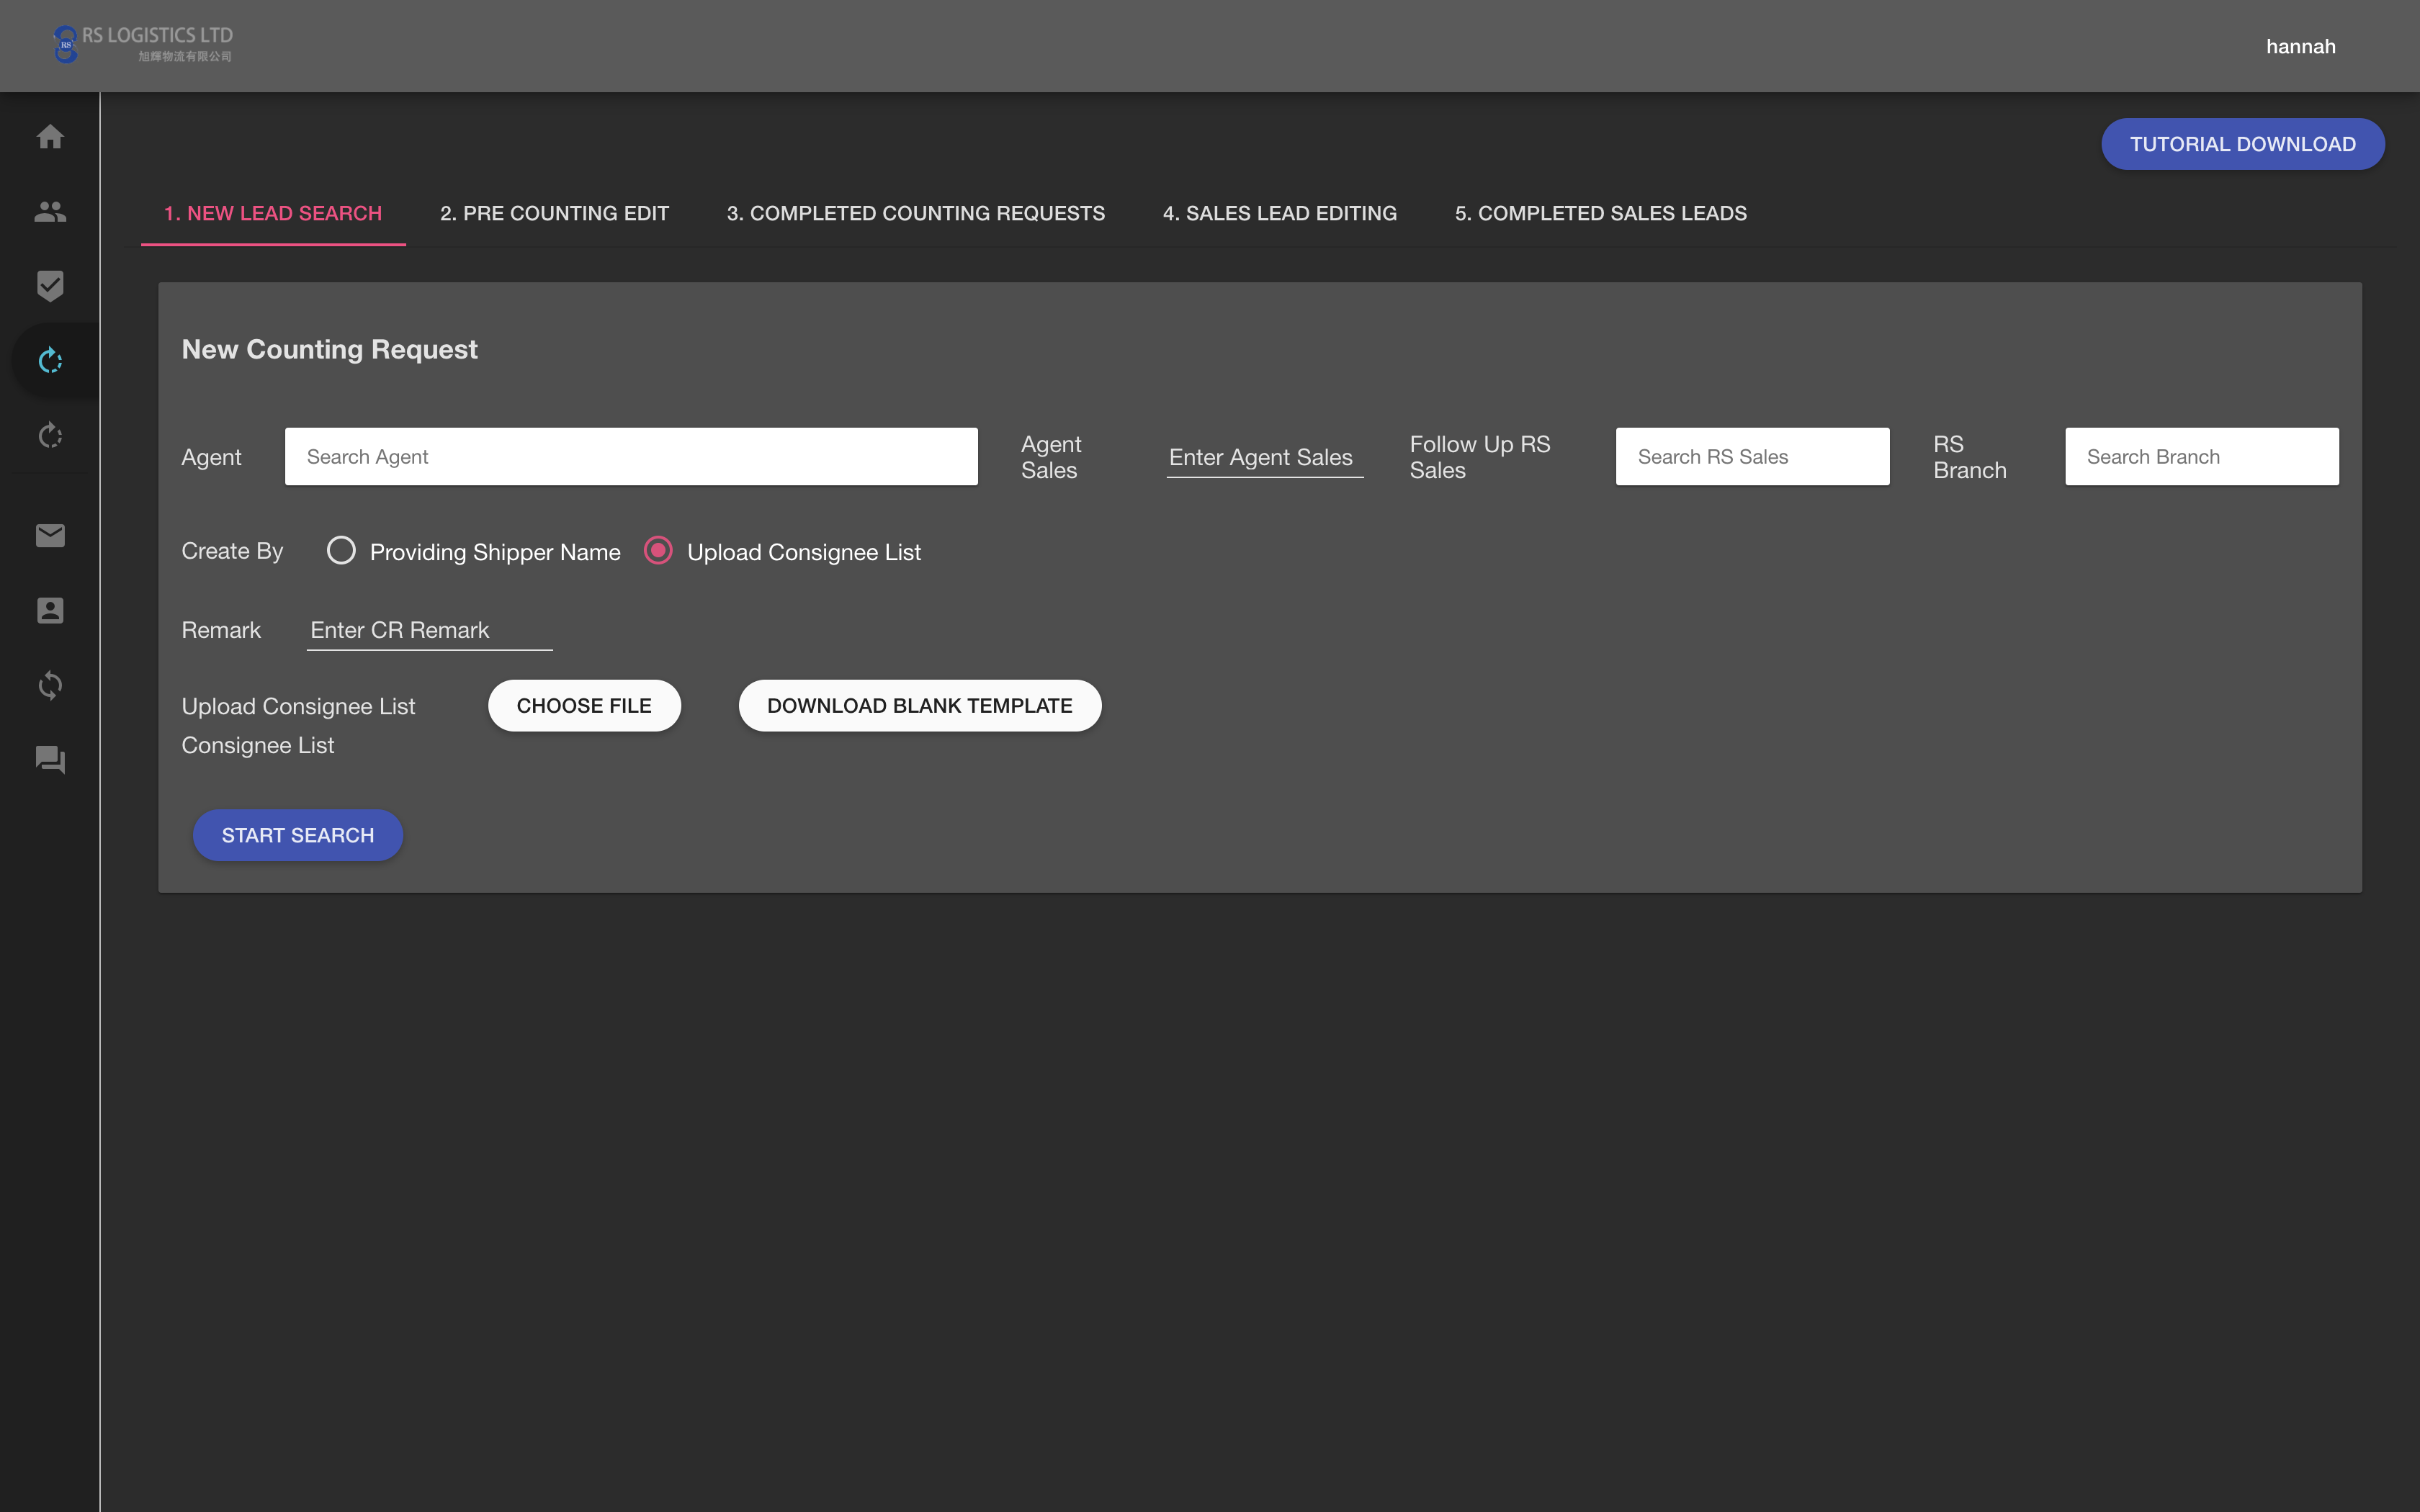The height and width of the screenshot is (1512, 2420).
Task: Switch to 2. Pre Counting Edit tab
Action: click(554, 213)
